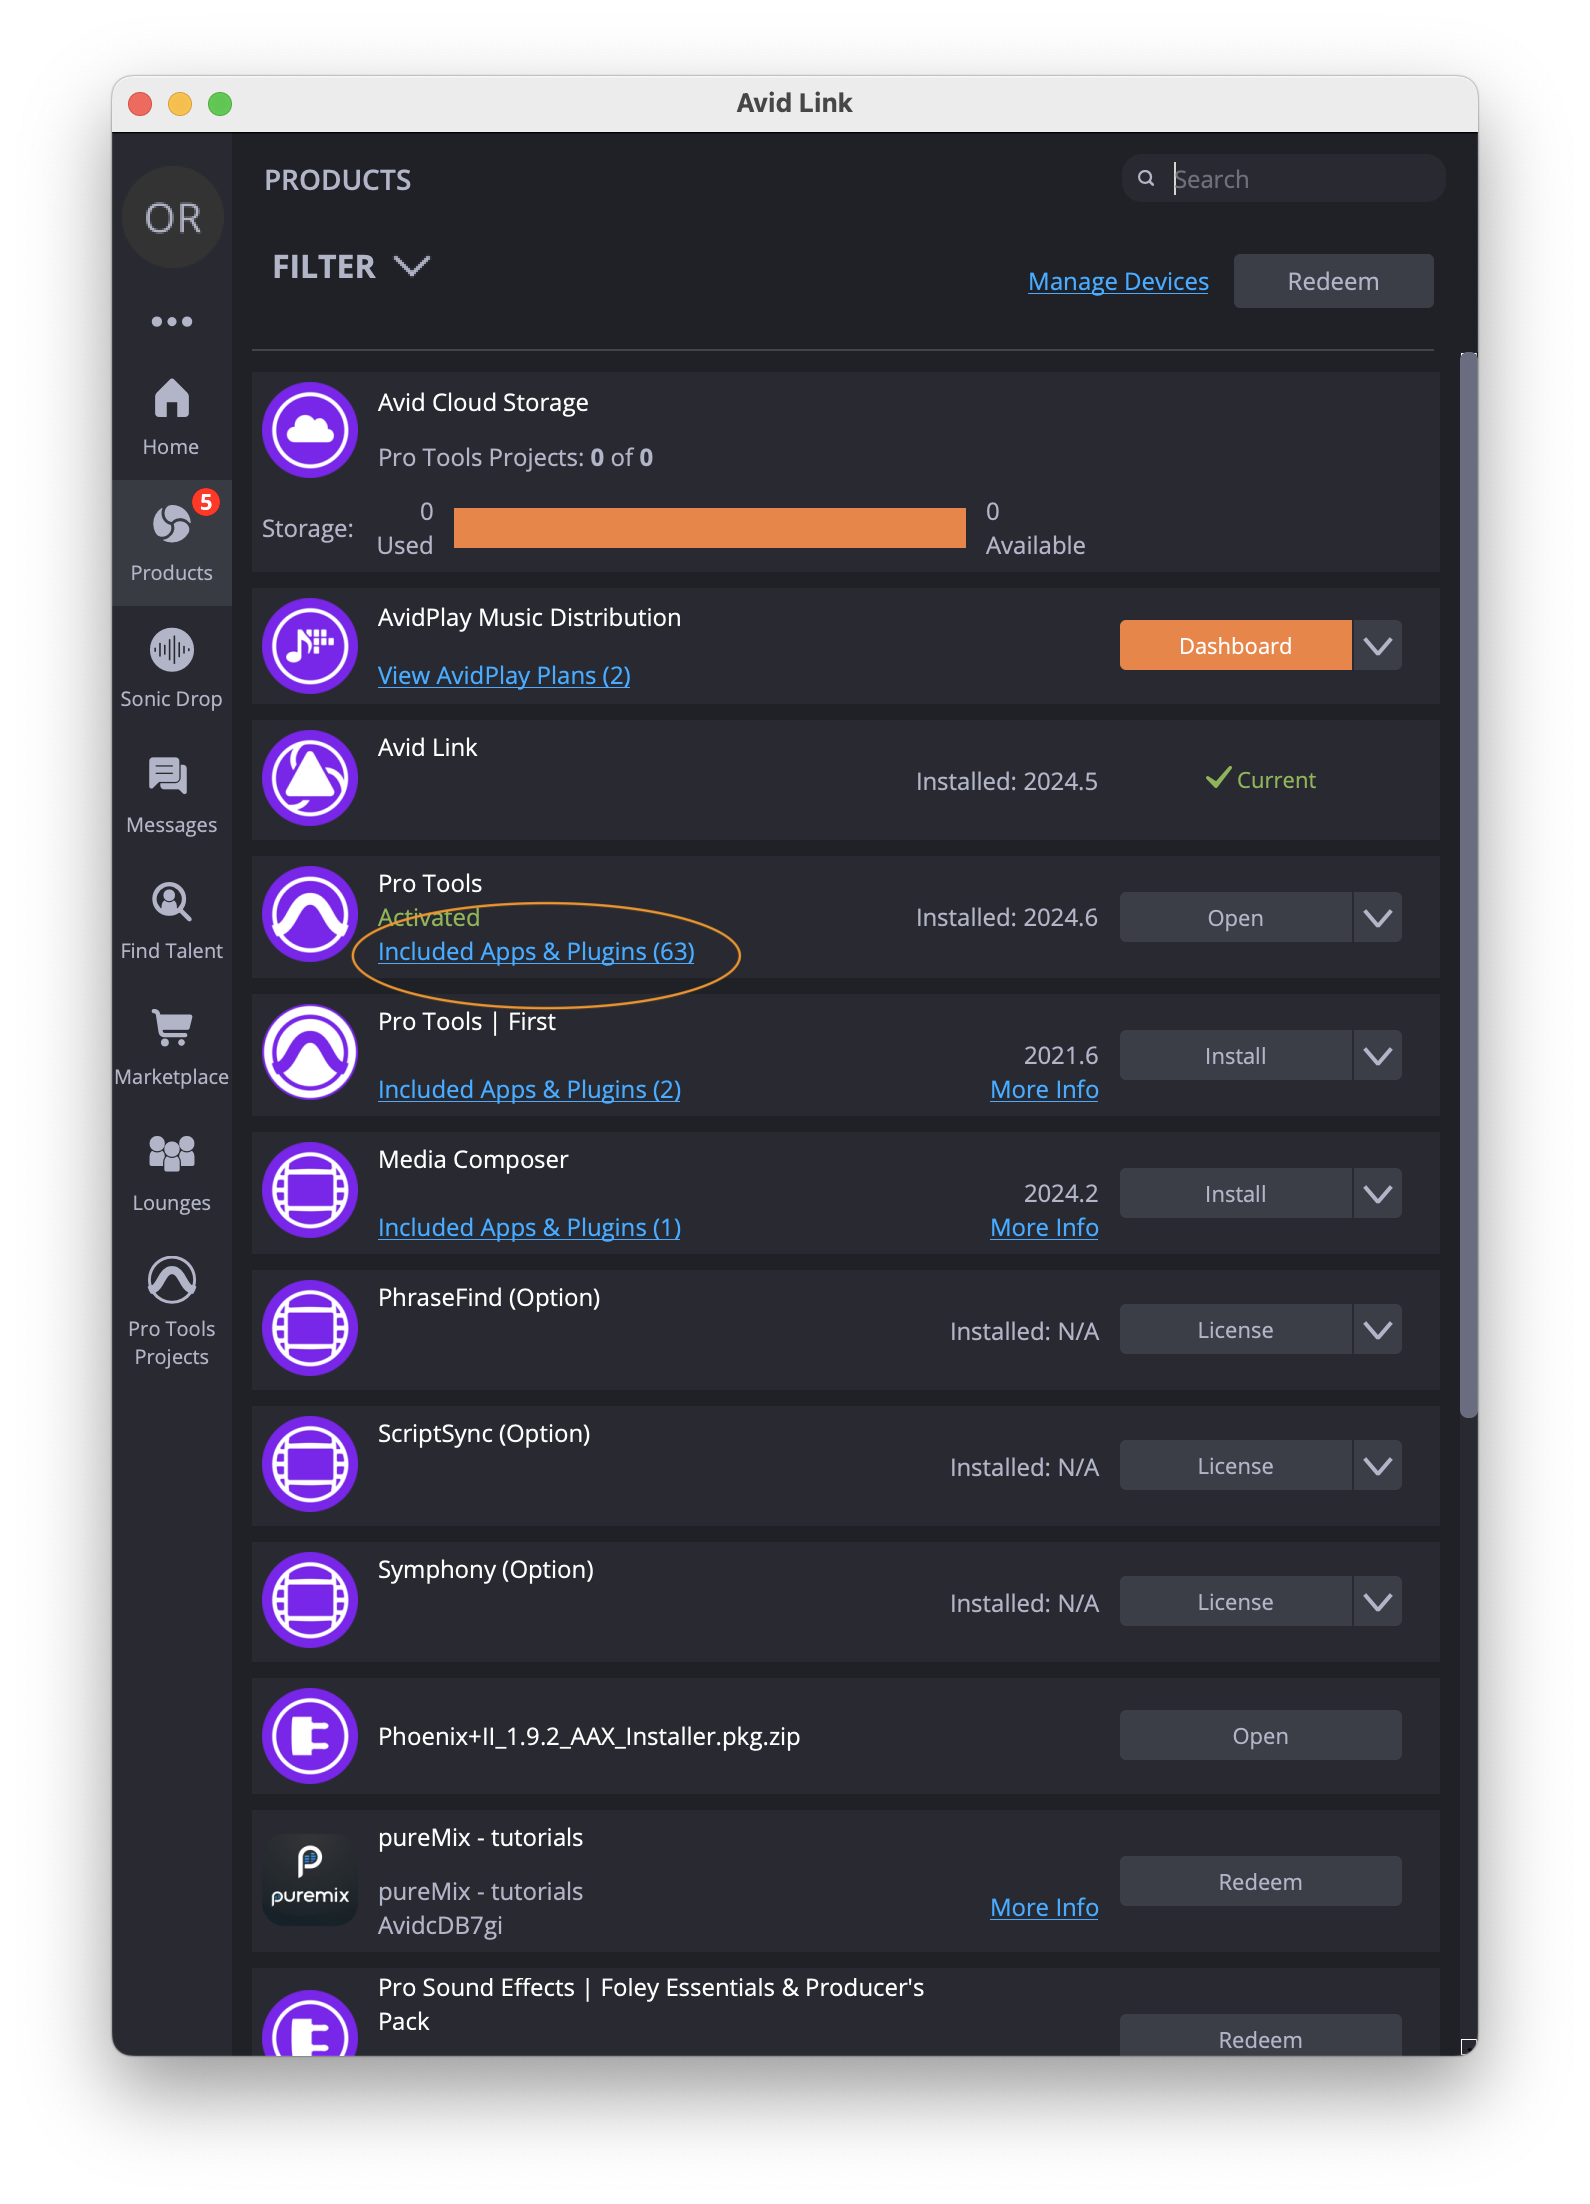Click the green Current status text
This screenshot has width=1590, height=2204.
click(1276, 780)
